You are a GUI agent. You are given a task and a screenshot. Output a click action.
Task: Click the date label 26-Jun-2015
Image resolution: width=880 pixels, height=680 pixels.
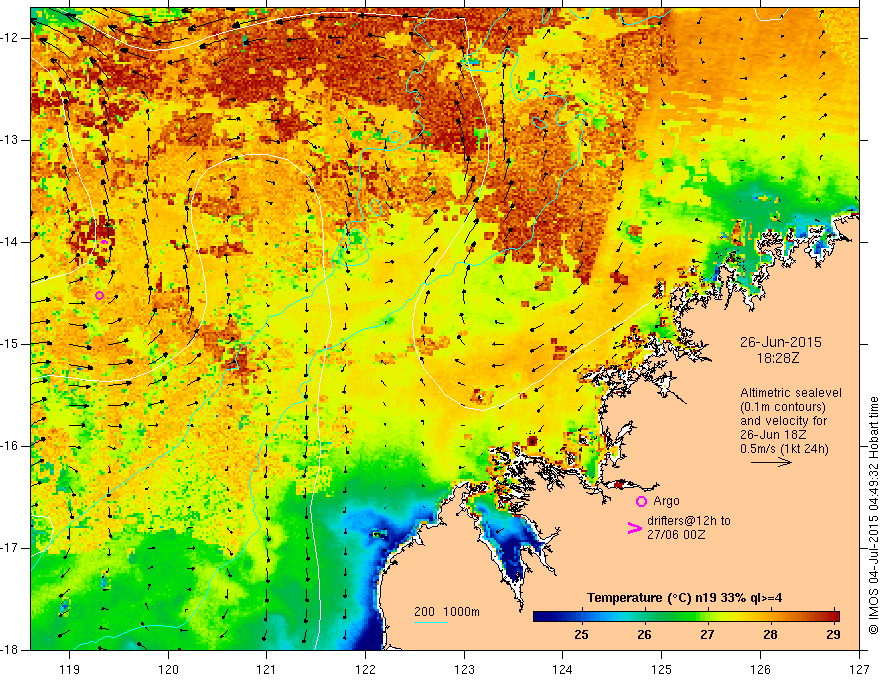point(780,342)
